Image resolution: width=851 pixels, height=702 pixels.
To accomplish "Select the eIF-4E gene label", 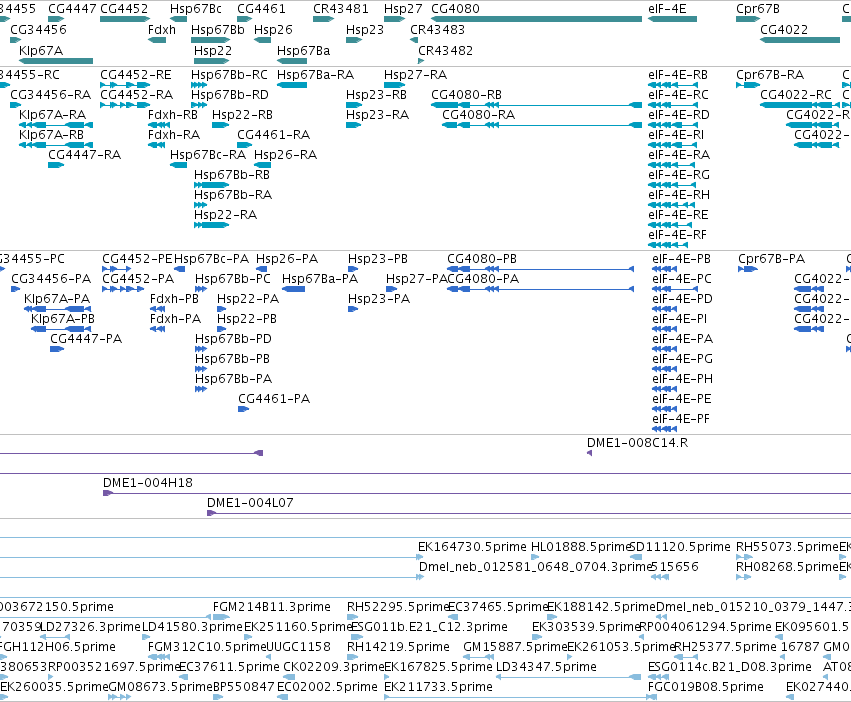I will [x=667, y=9].
